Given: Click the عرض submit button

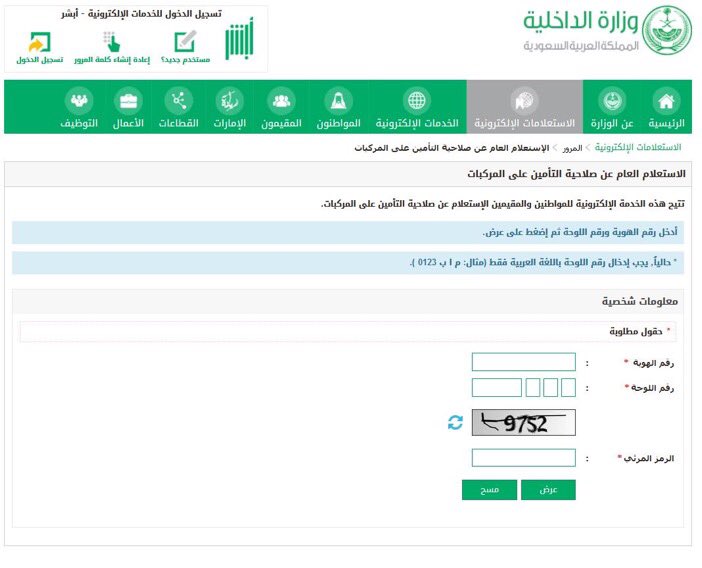Looking at the screenshot, I should (548, 490).
